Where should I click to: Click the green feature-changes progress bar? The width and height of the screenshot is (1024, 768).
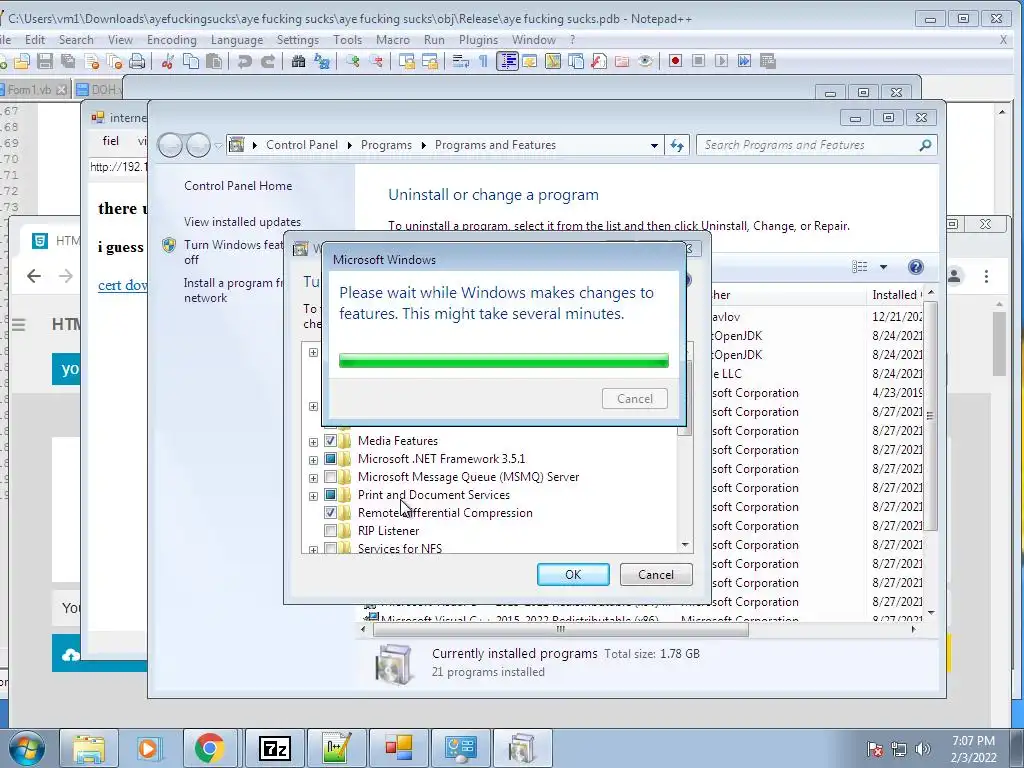pos(504,360)
